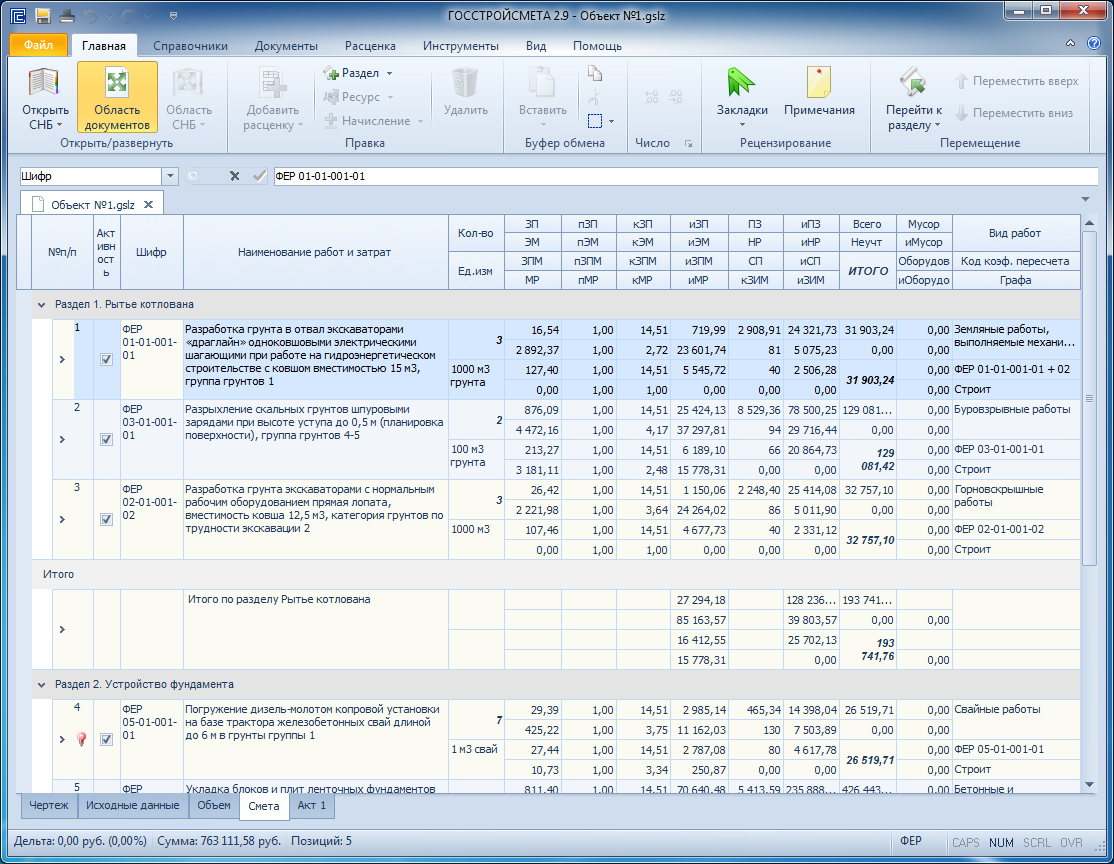1114x864 pixels.
Task: Collapse the ribbon with the arrow
Action: pyautogui.click(x=1070, y=43)
